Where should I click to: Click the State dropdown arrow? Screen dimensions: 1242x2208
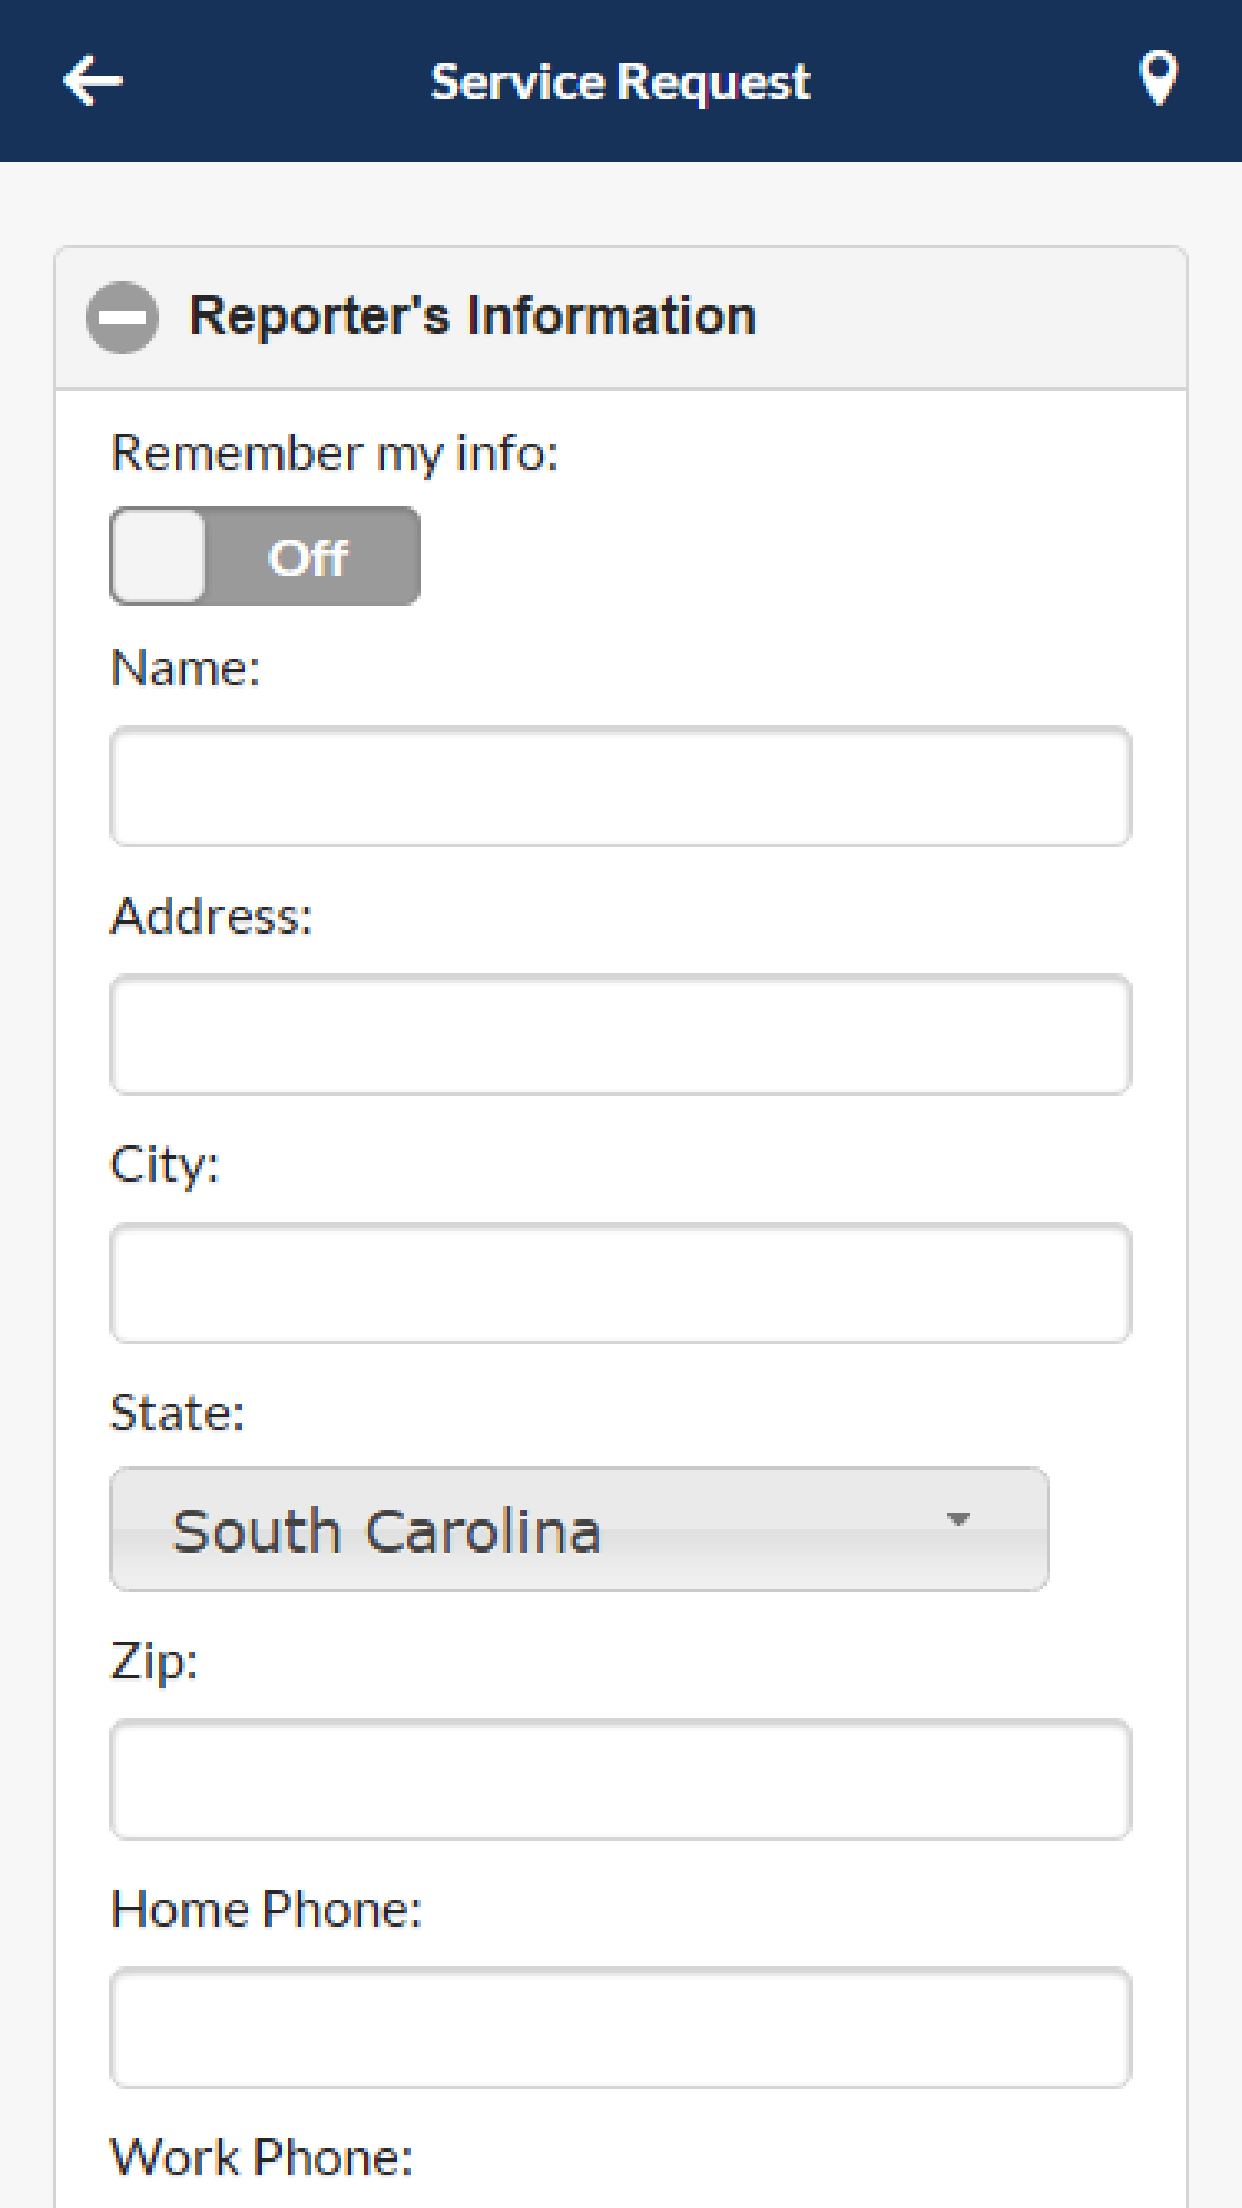point(958,1520)
